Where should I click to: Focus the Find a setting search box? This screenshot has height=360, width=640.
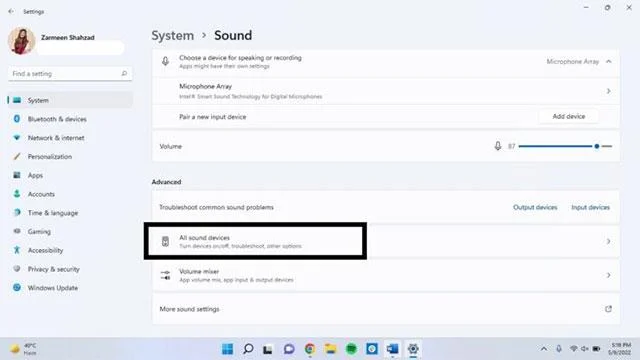70,73
